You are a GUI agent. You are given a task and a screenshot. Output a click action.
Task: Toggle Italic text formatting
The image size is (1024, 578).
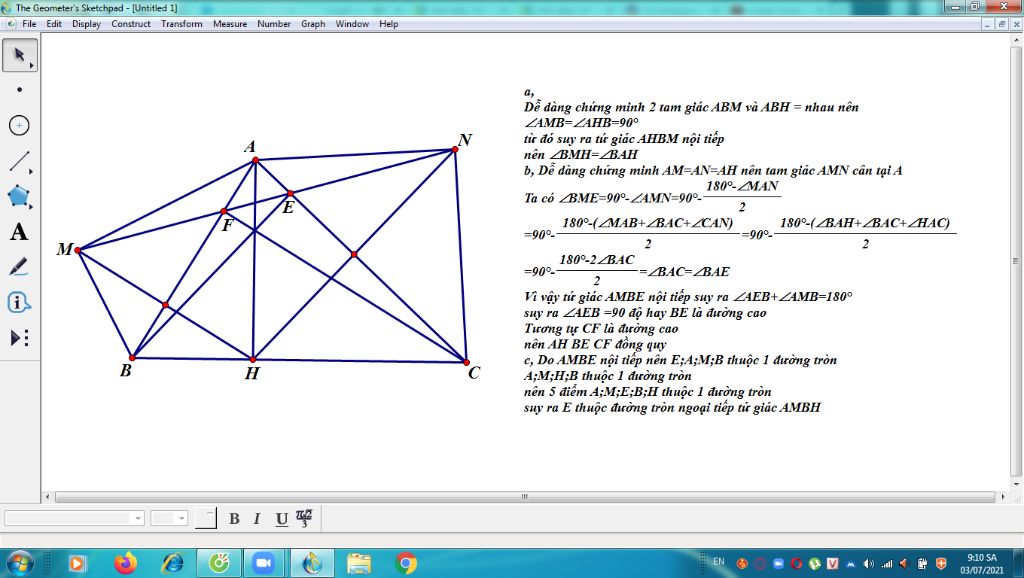(257, 519)
